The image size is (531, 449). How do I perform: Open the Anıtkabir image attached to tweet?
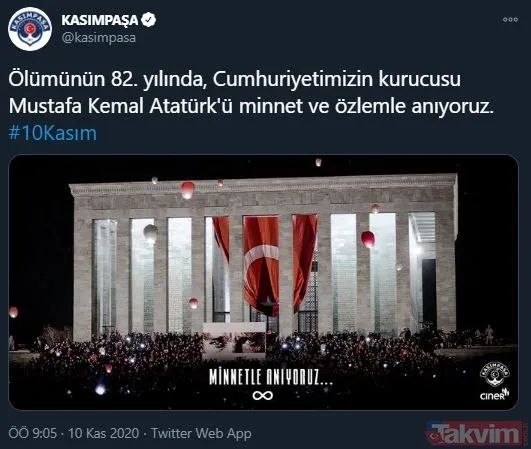click(x=263, y=282)
